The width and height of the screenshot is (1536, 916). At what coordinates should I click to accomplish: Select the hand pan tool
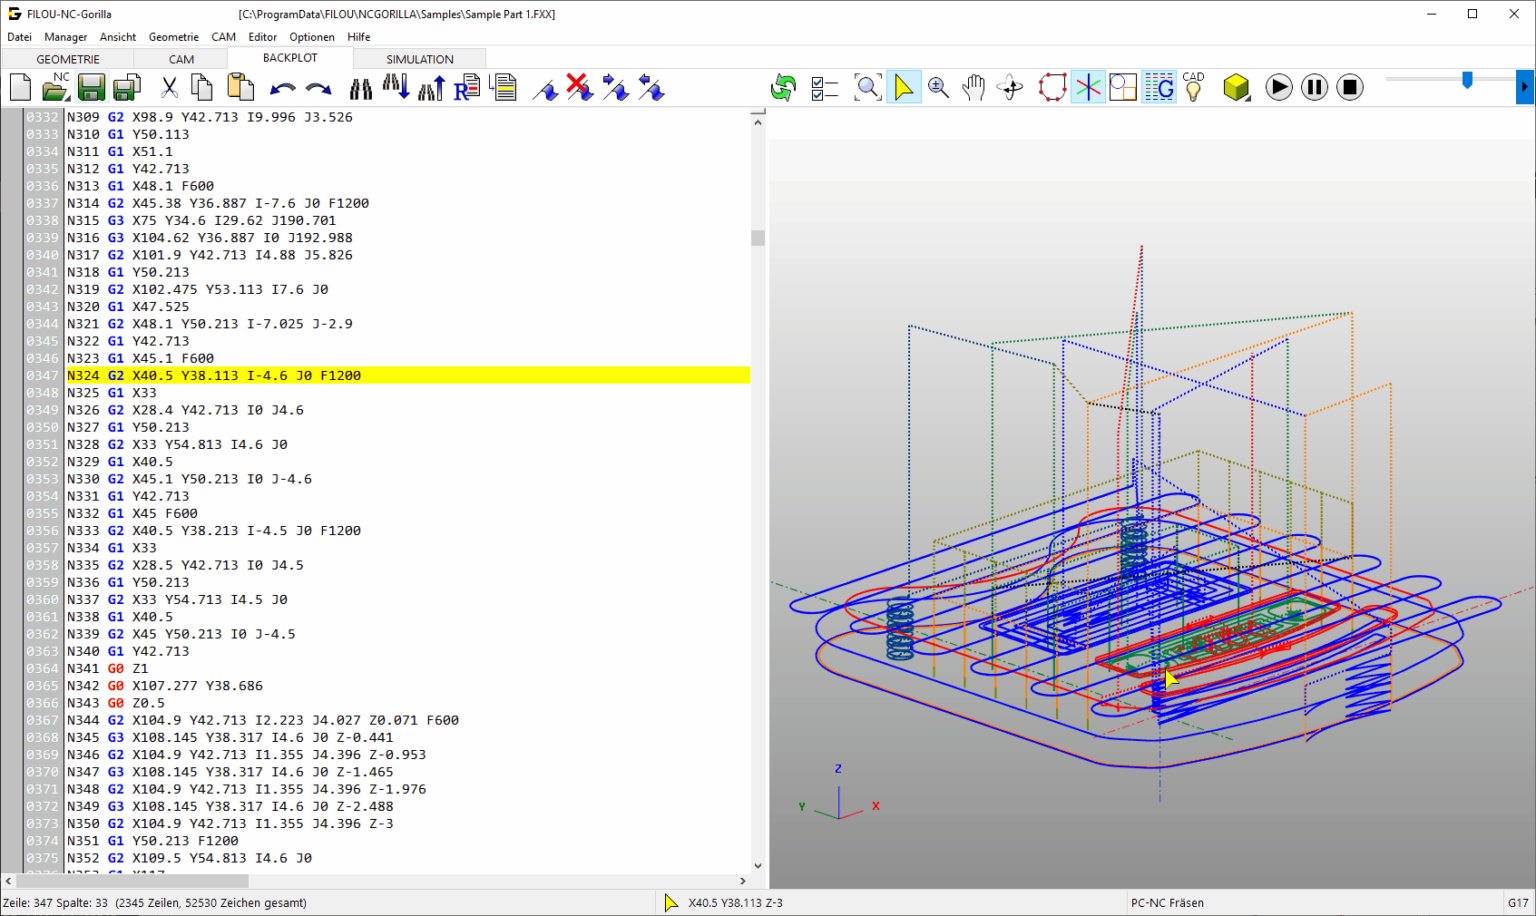(973, 88)
